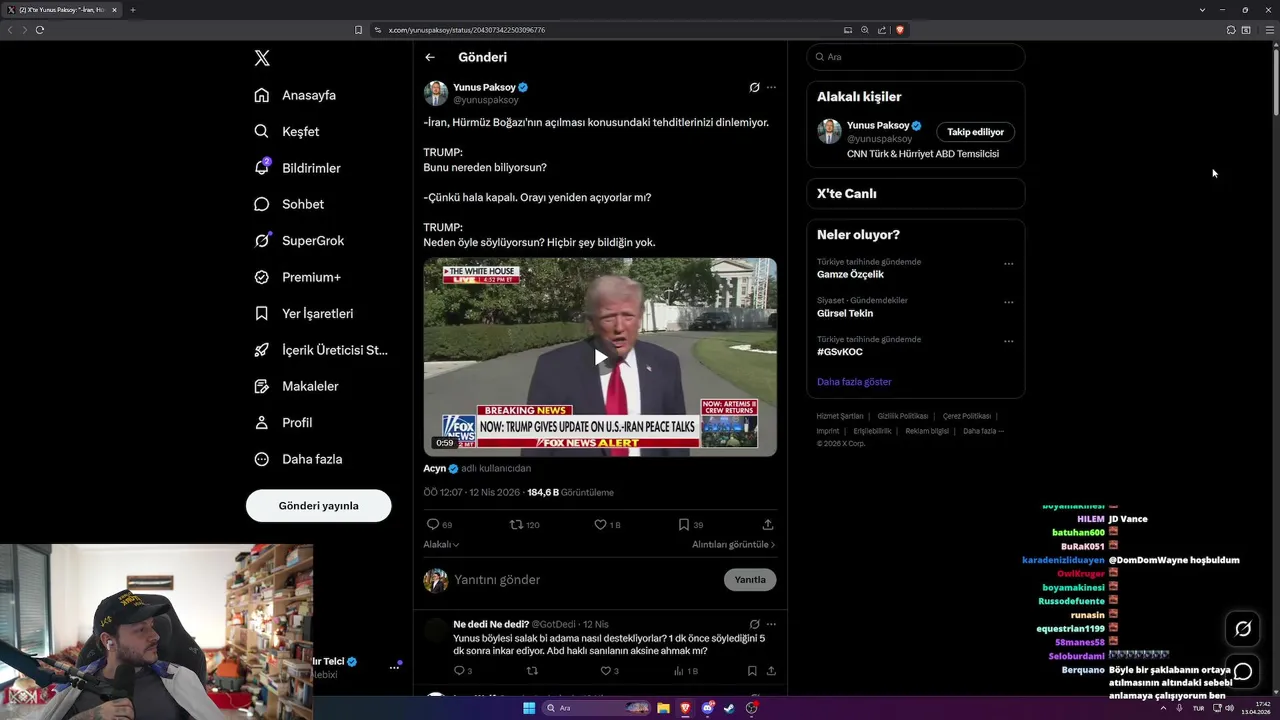Open main post three-dot more menu

coord(771,87)
